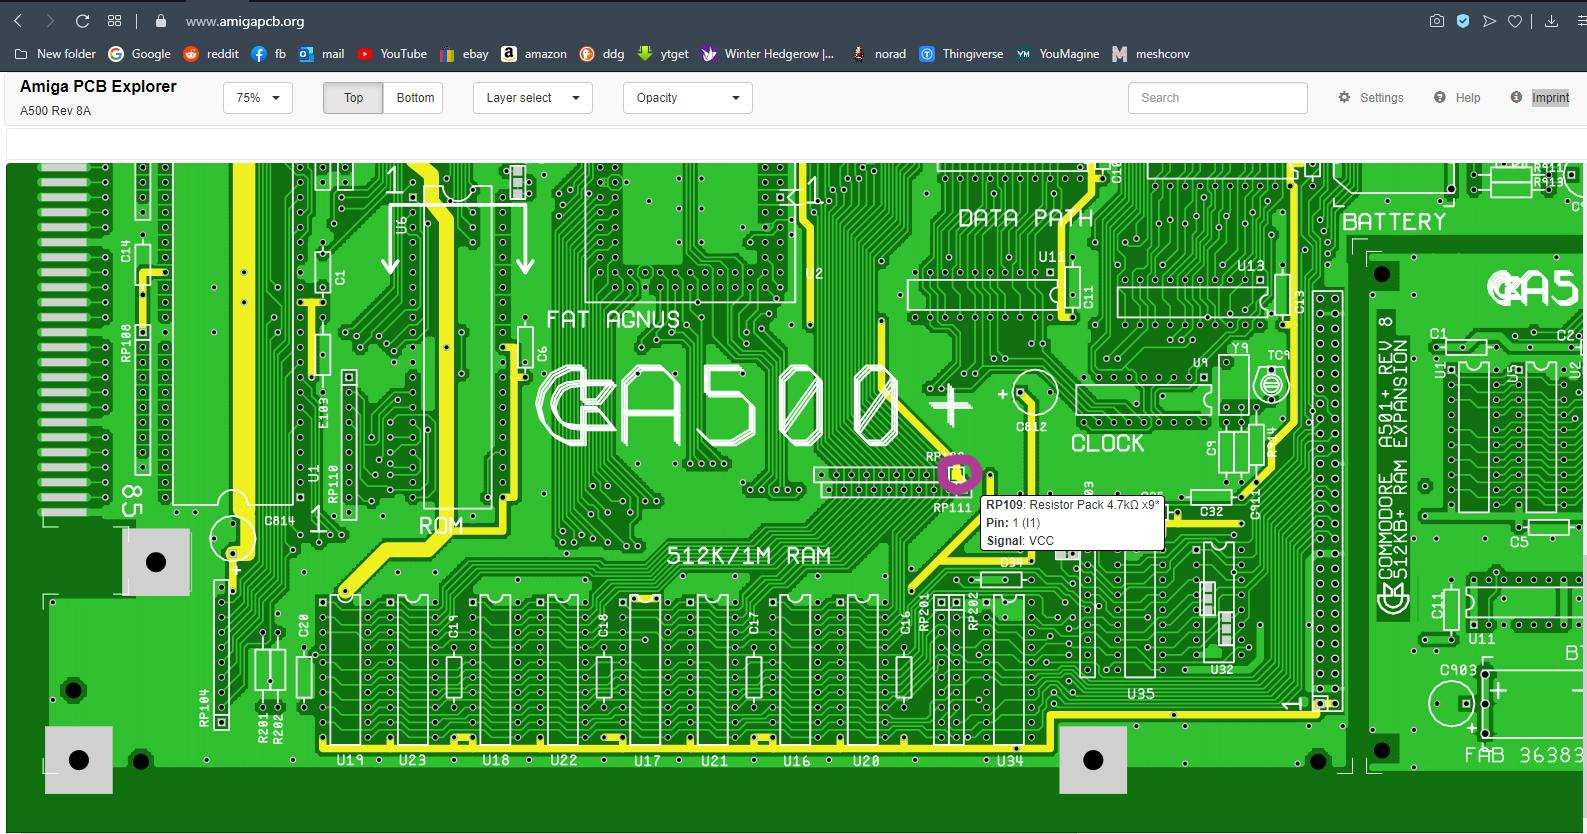Screen dimensions: 1587x834
Task: Open the norad bookmark
Action: click(x=878, y=54)
